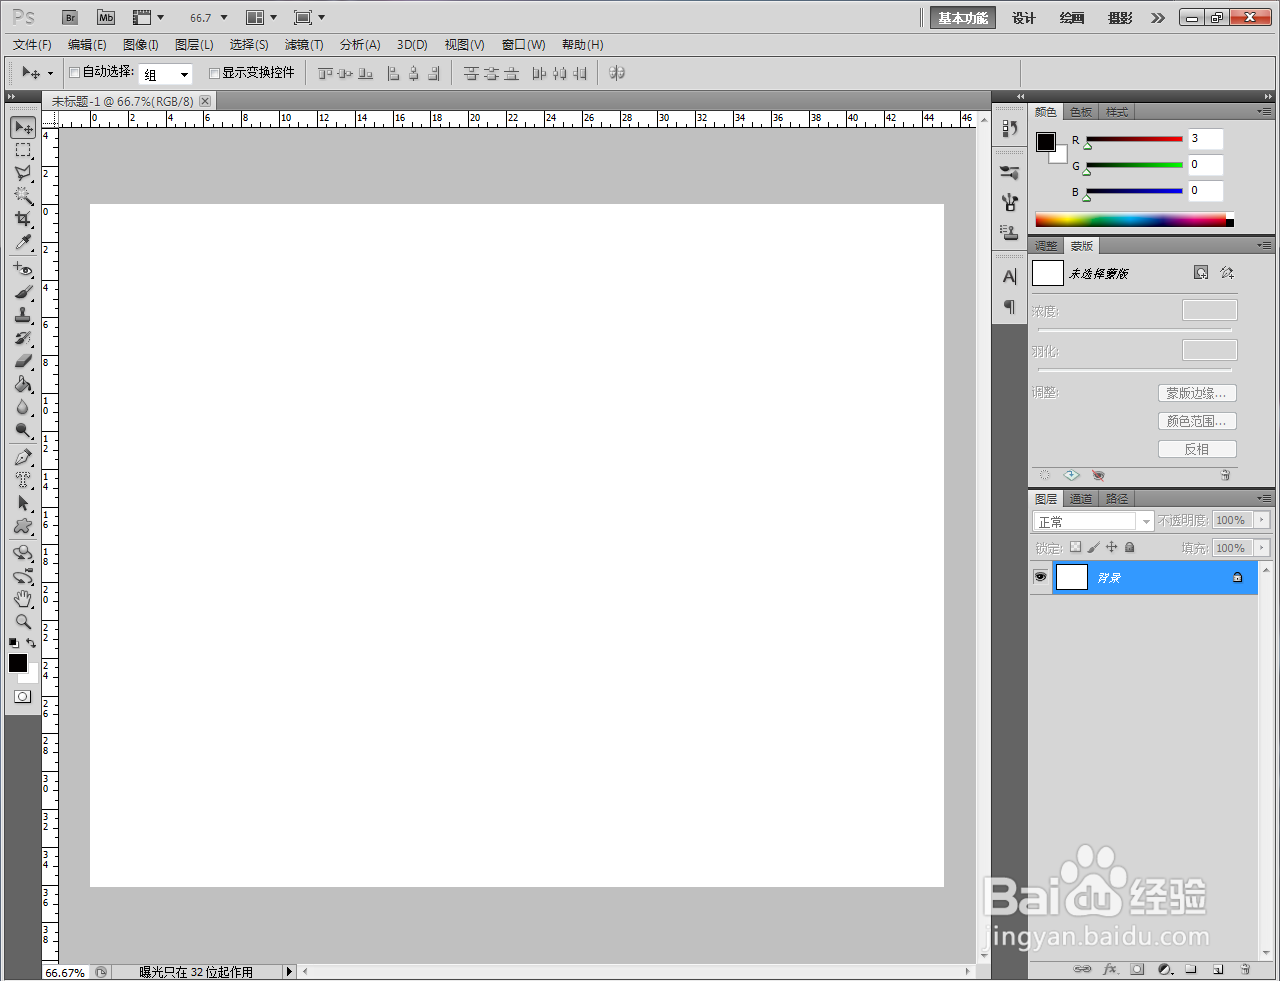Hide the 背景 layer with eye icon

1040,577
